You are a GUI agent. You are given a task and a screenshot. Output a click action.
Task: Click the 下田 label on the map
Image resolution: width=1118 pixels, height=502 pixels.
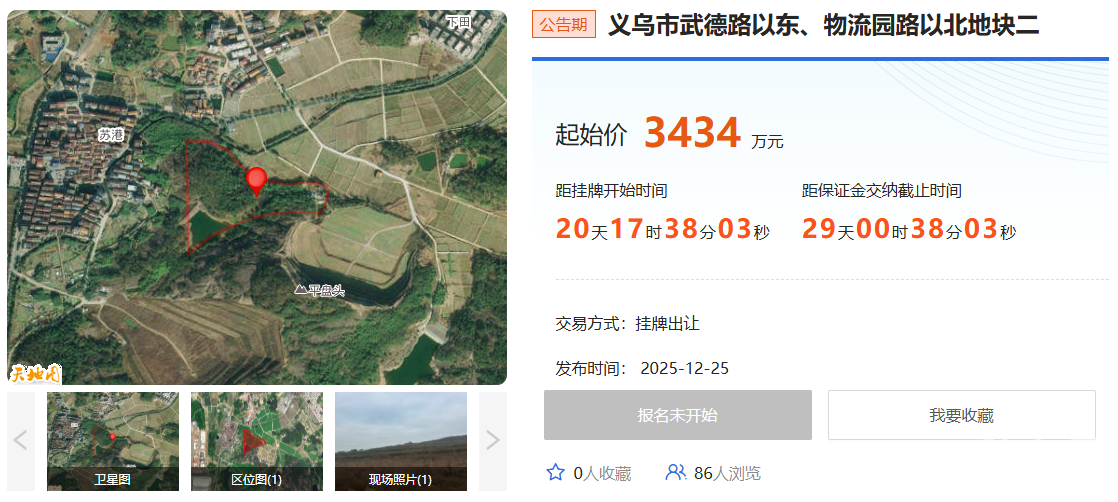tap(458, 22)
